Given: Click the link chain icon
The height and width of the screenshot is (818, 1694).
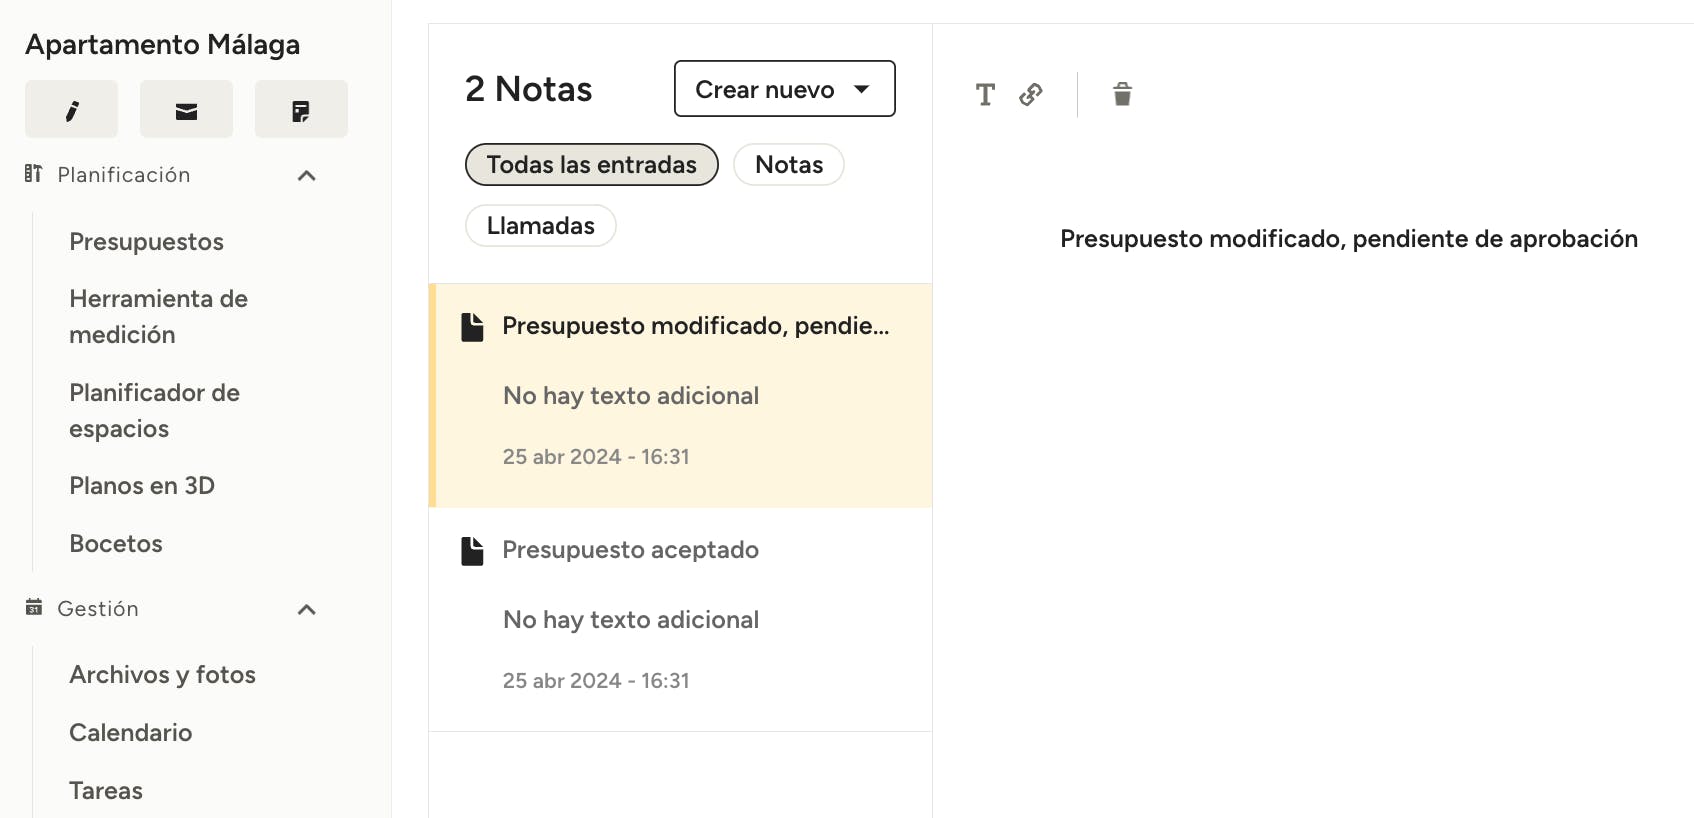Looking at the screenshot, I should 1031,94.
